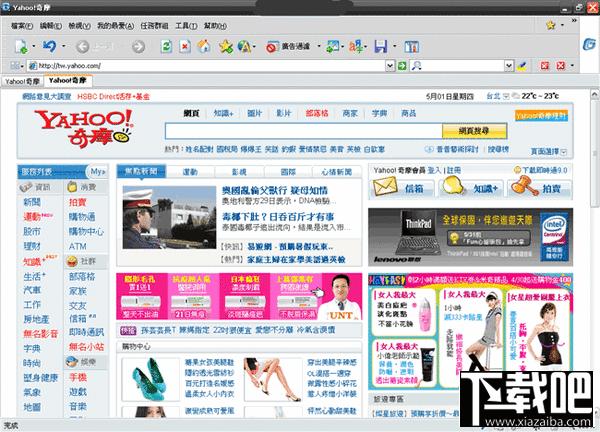Click the New page toolbar icon

click(x=21, y=47)
